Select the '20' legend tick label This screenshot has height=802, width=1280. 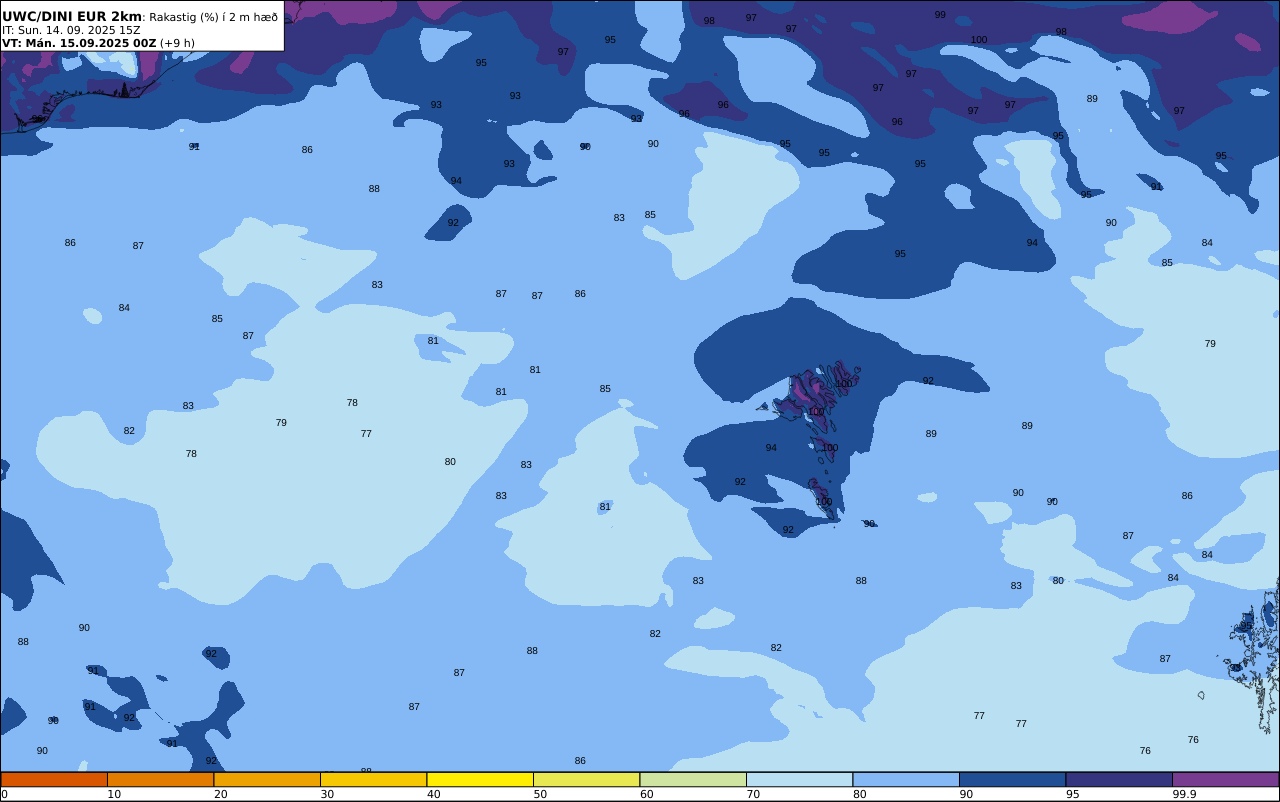pos(220,794)
